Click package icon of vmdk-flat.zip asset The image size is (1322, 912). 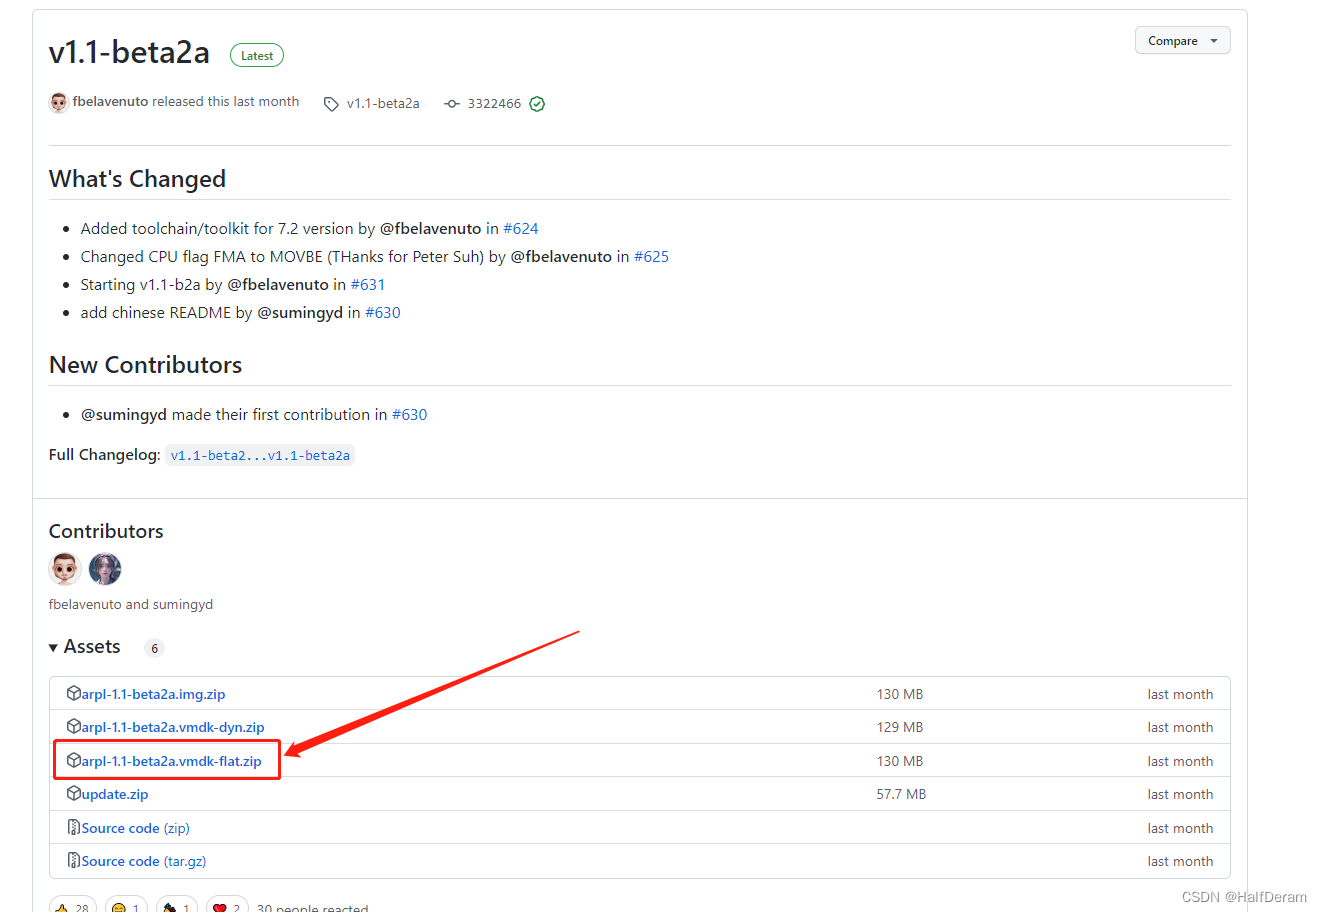click(74, 760)
